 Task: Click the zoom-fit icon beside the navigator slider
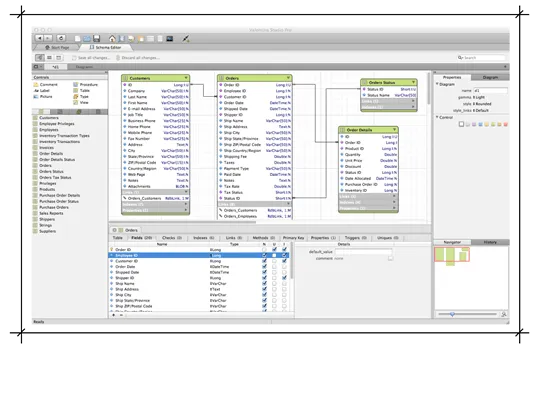tap(504, 314)
